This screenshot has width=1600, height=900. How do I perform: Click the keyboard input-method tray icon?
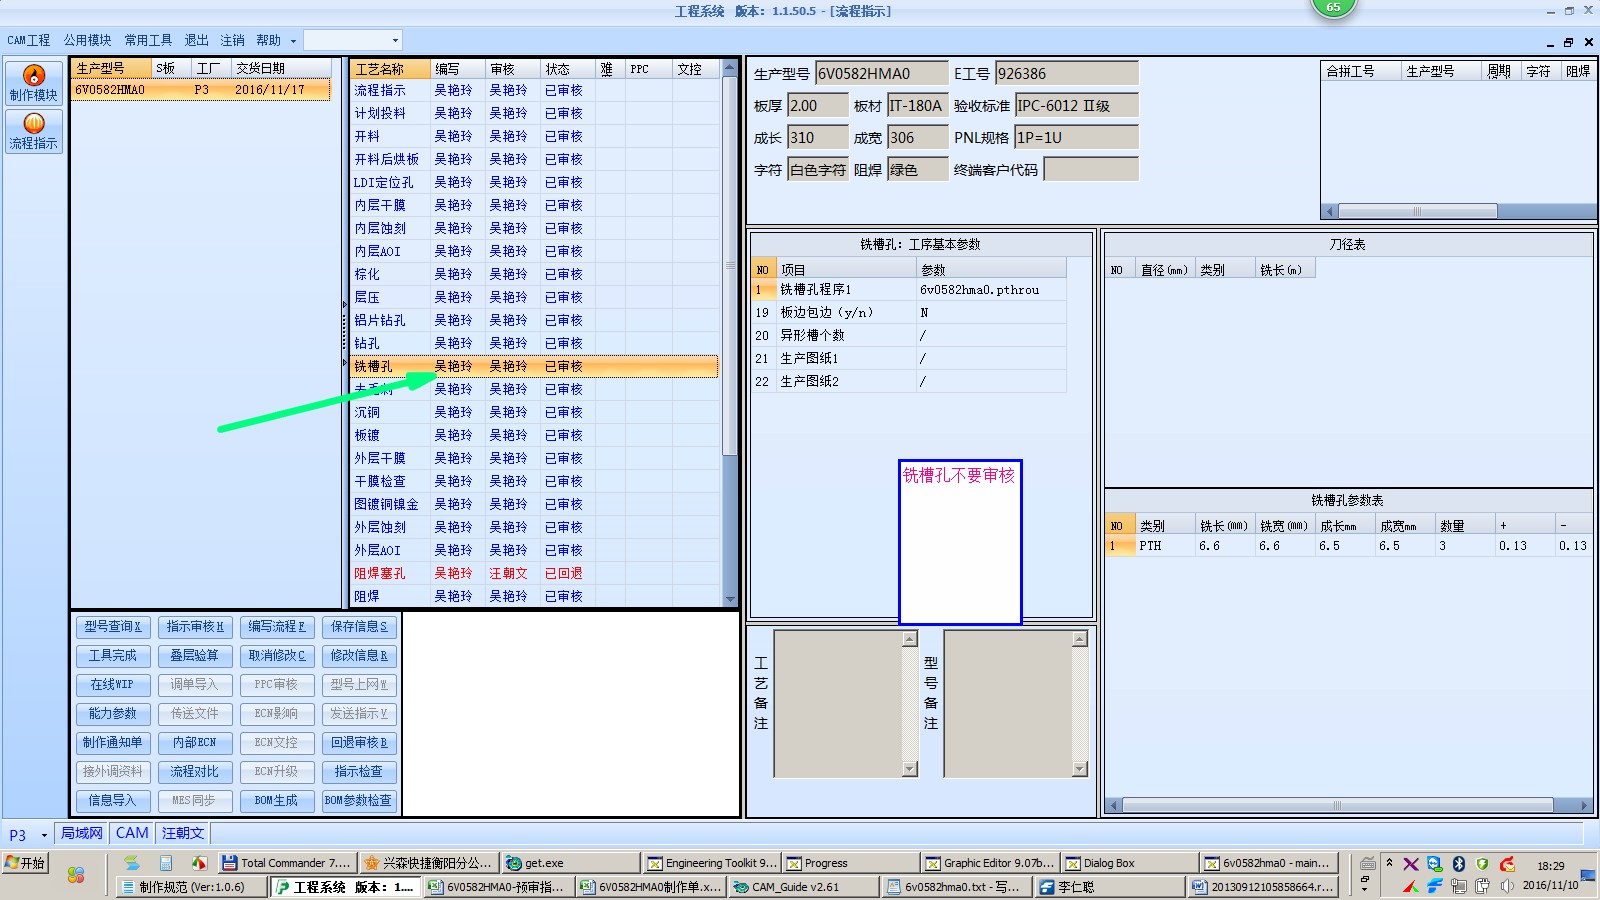pyautogui.click(x=1367, y=863)
